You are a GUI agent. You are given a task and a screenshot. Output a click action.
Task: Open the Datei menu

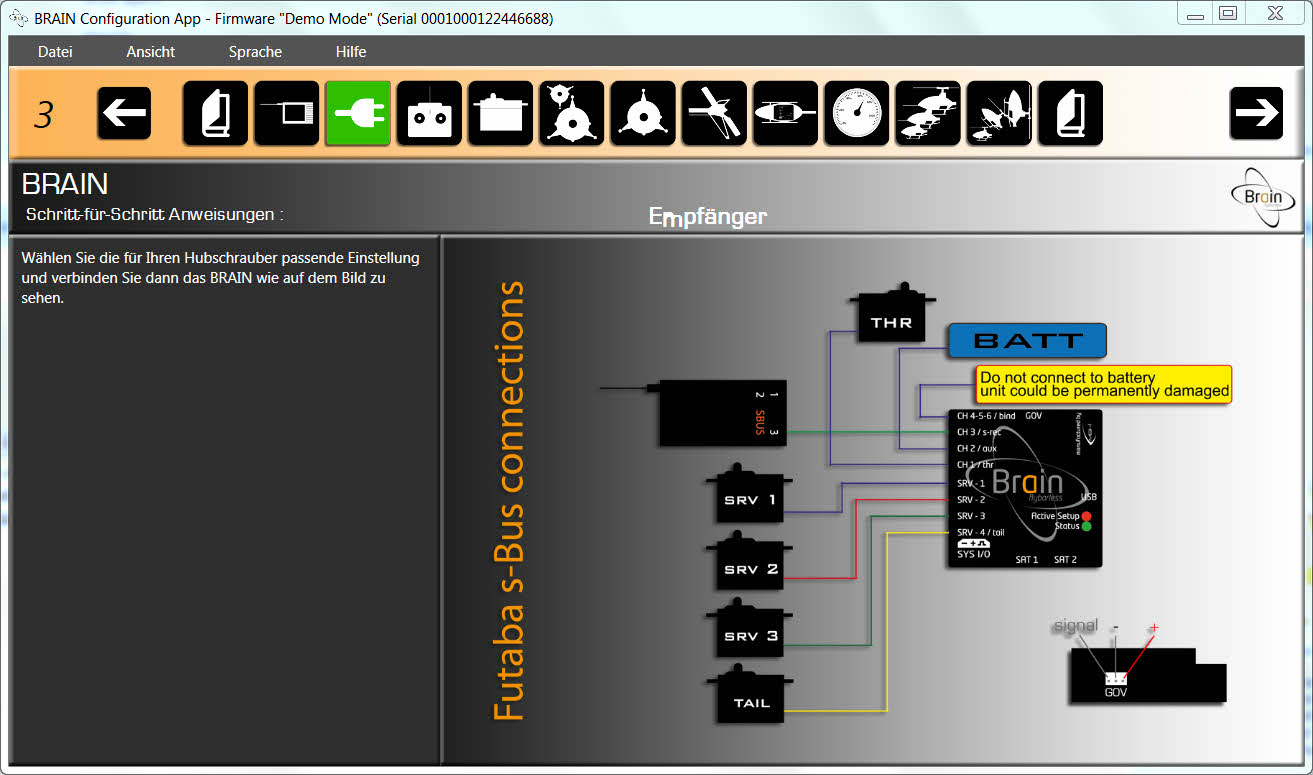(55, 51)
